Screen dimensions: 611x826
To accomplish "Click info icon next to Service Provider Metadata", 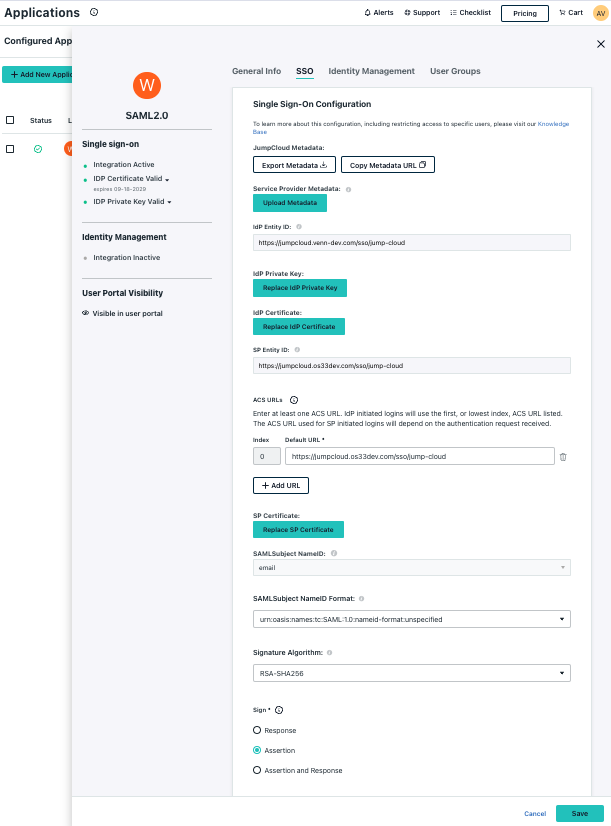I will pos(349,189).
